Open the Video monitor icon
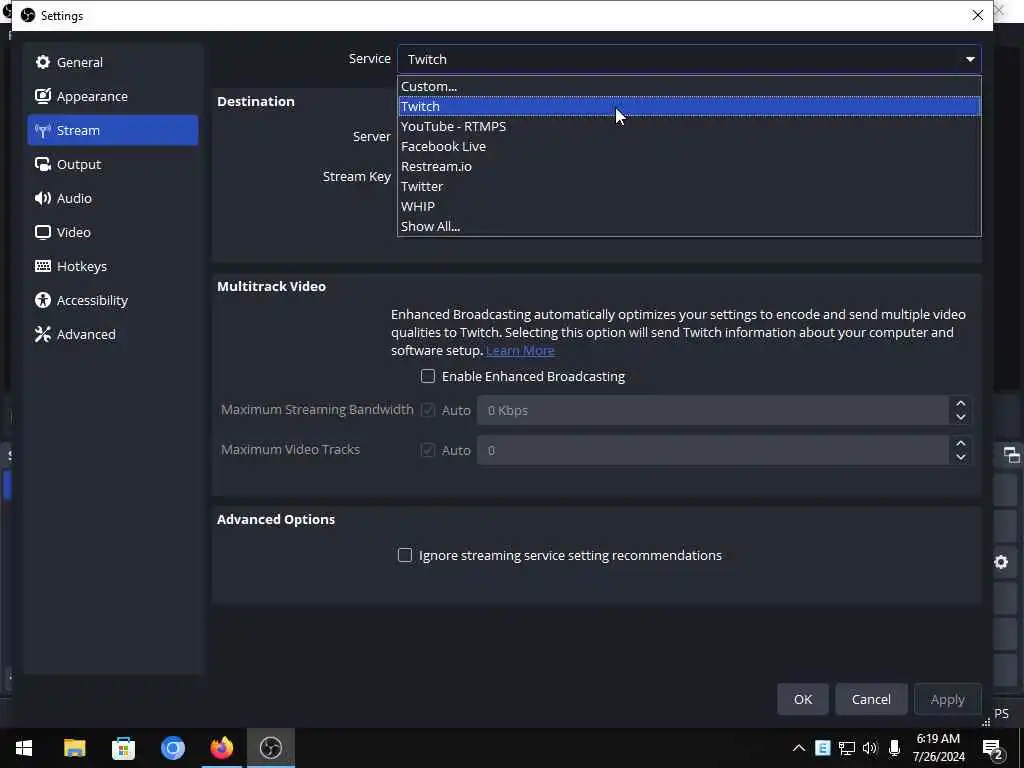Viewport: 1024px width, 768px height. pyautogui.click(x=43, y=232)
